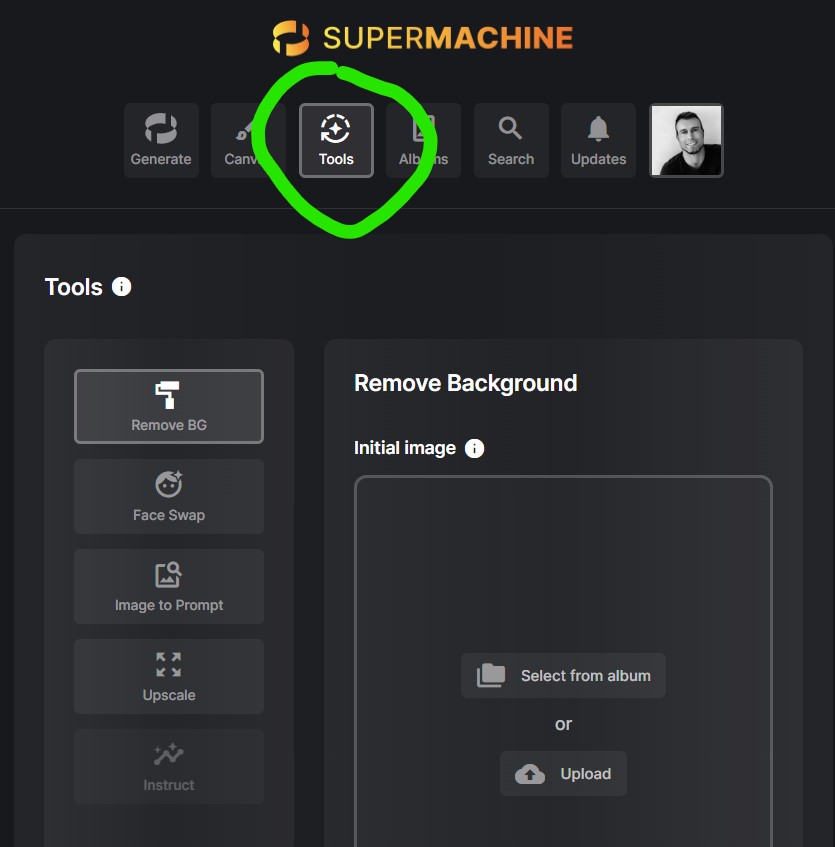Open the profile picture menu
The image size is (835, 847).
pos(686,140)
